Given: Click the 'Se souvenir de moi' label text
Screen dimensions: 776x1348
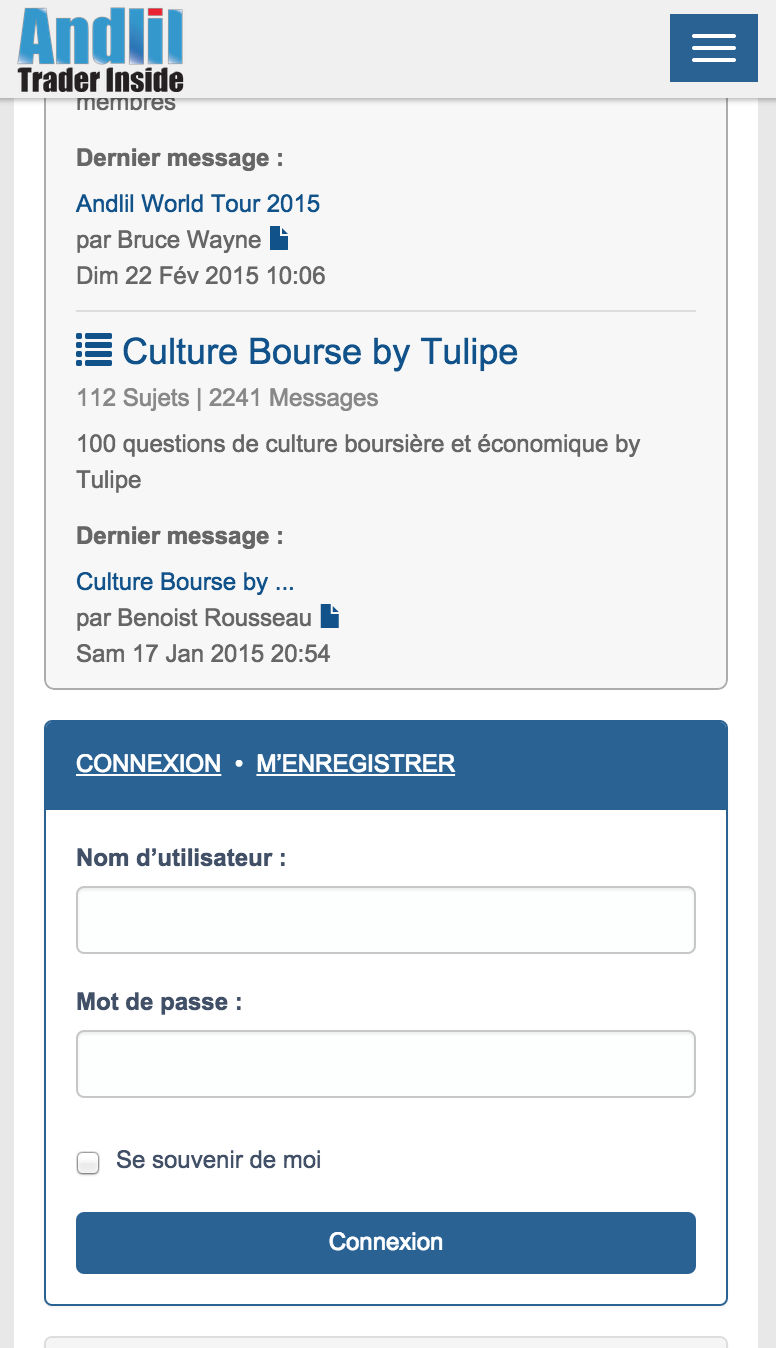Looking at the screenshot, I should click(x=218, y=1160).
